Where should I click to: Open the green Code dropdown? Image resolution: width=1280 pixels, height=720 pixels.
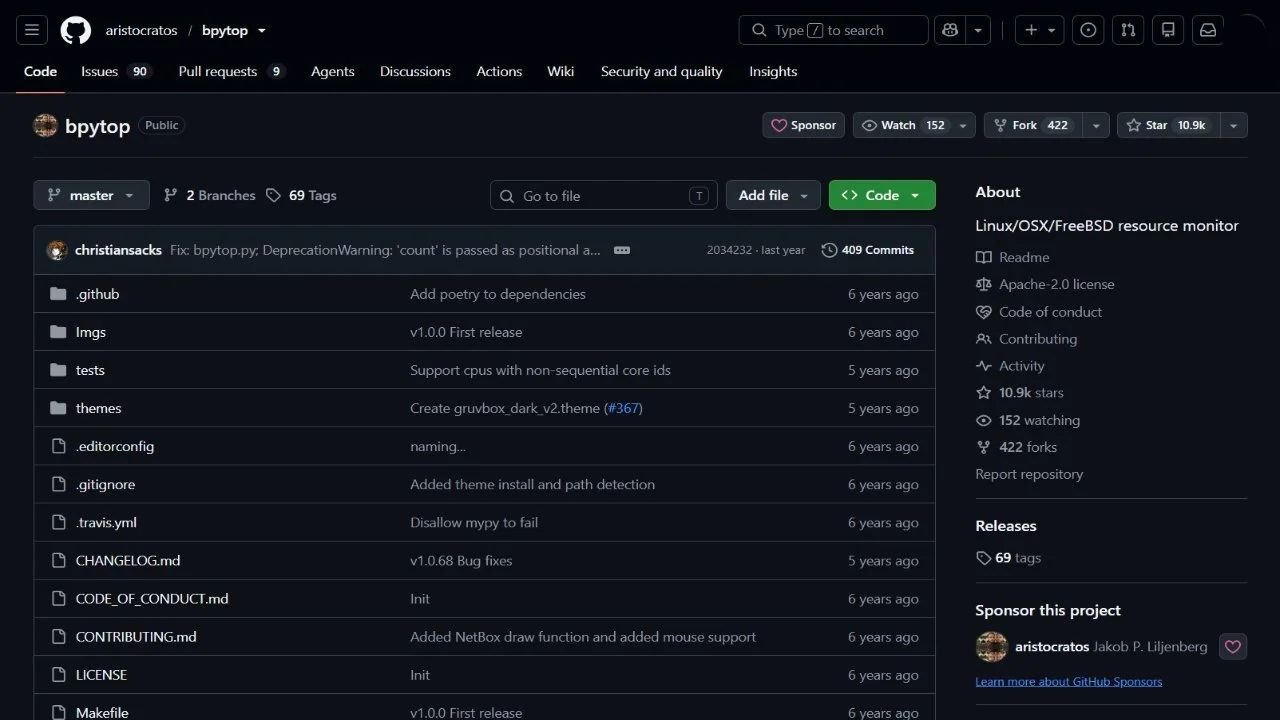click(882, 195)
